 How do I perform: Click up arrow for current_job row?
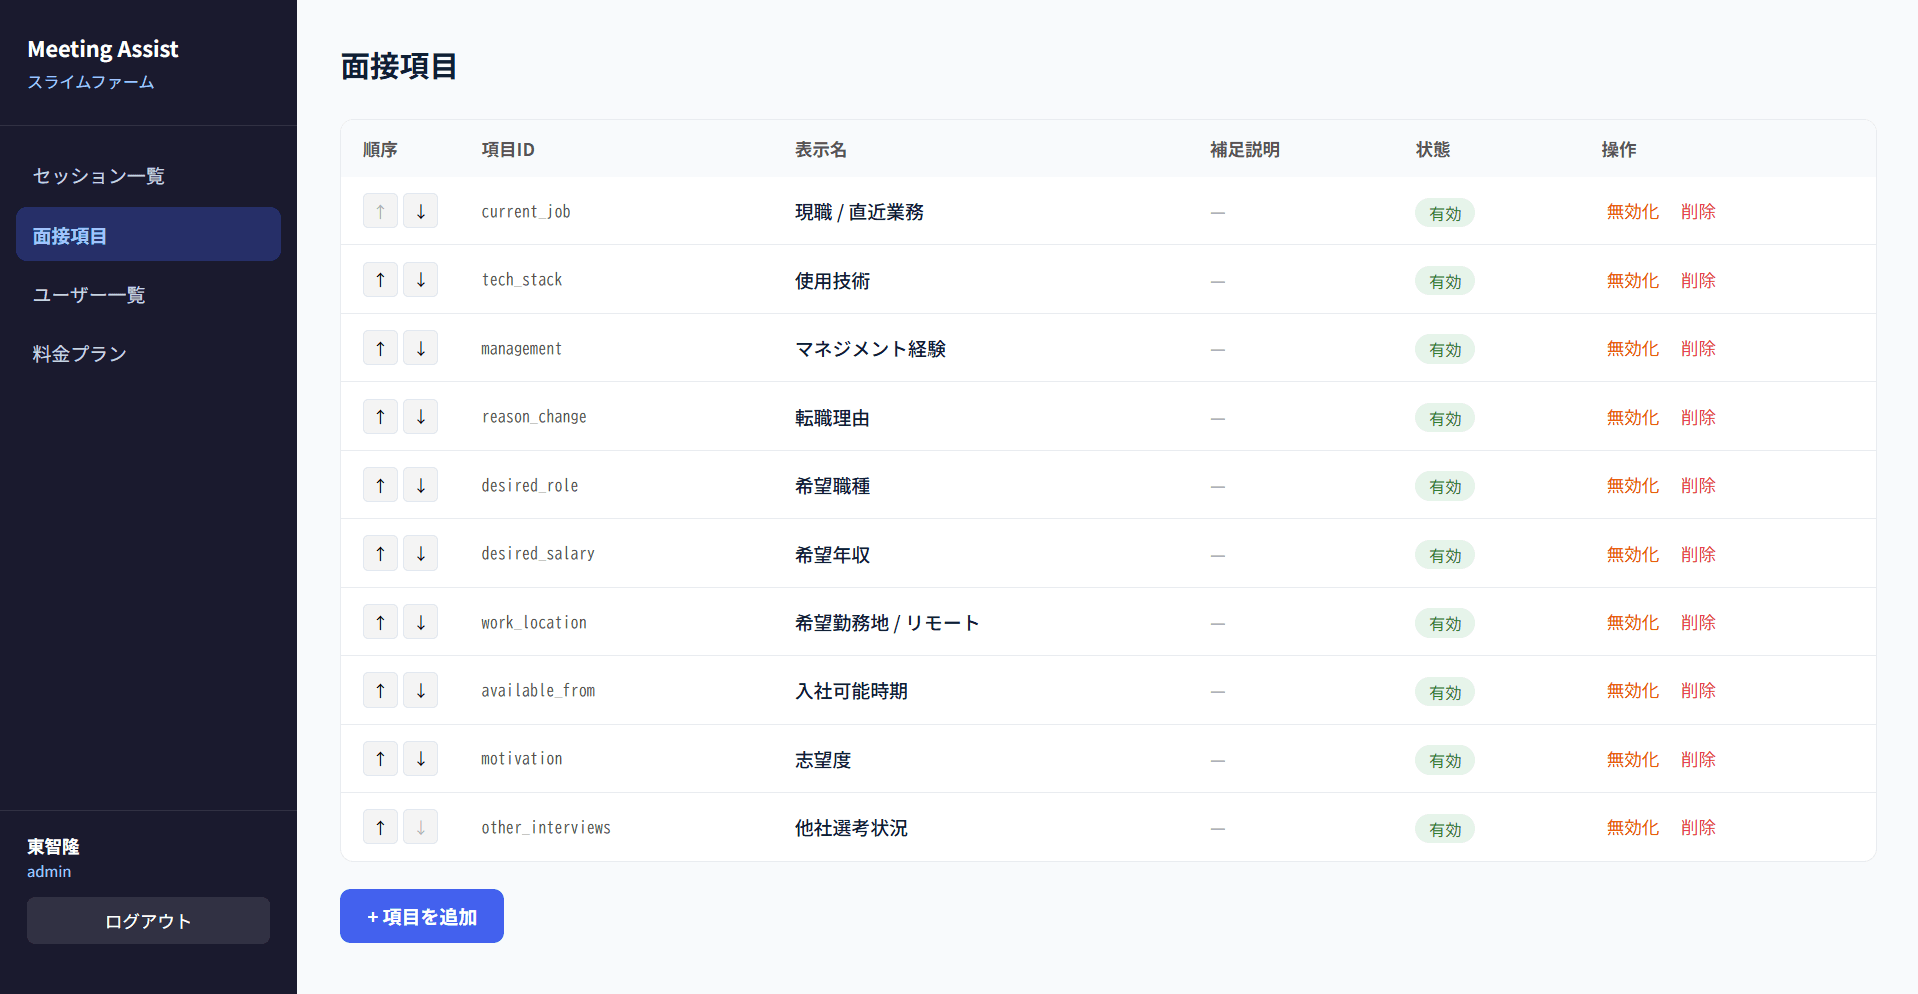(x=380, y=211)
